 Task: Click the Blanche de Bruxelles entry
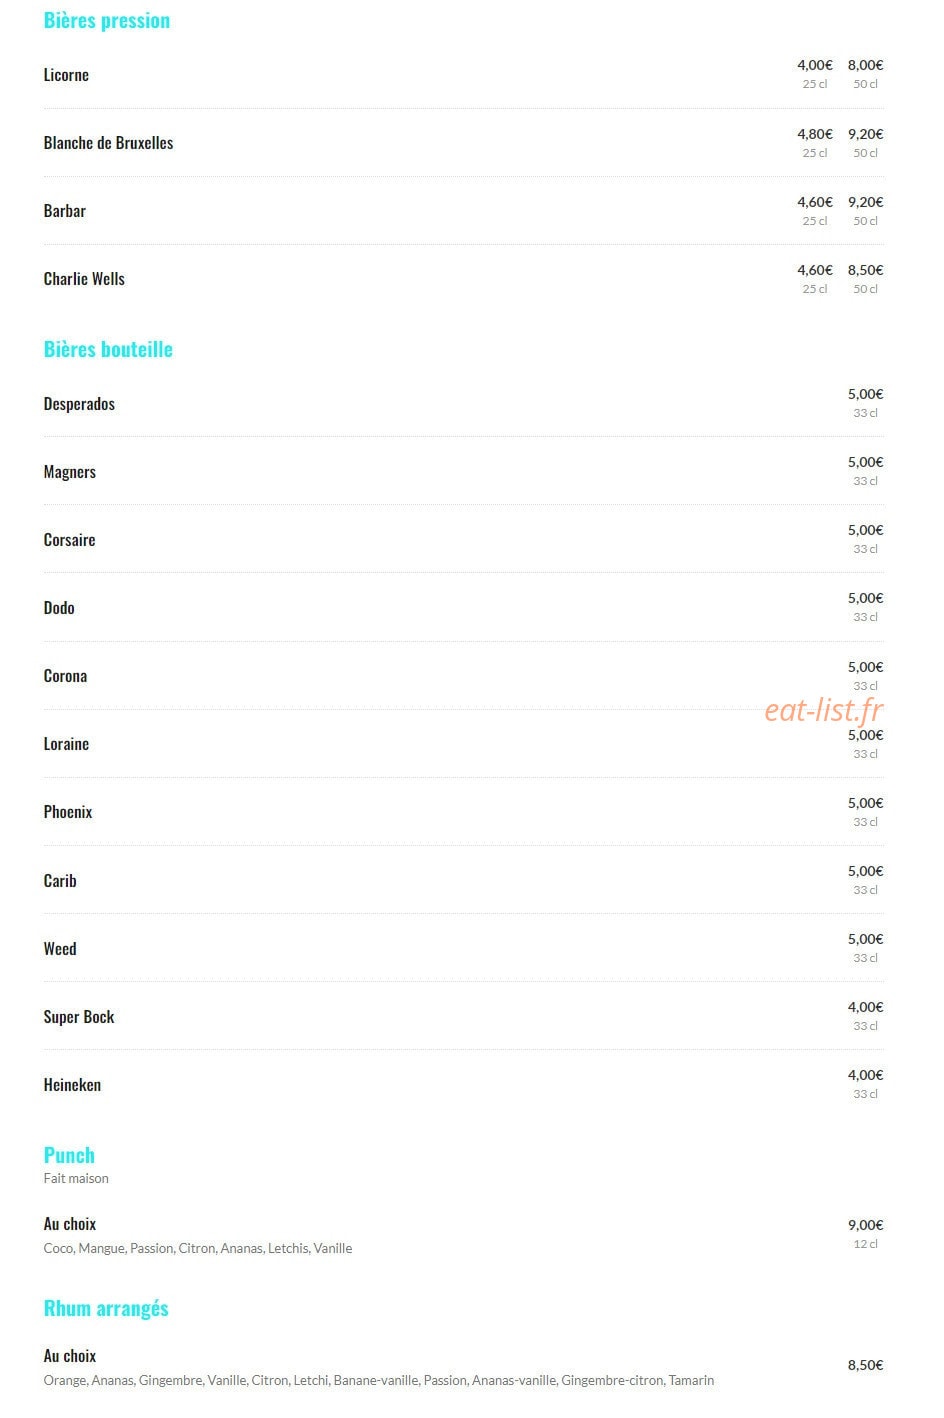pos(108,143)
